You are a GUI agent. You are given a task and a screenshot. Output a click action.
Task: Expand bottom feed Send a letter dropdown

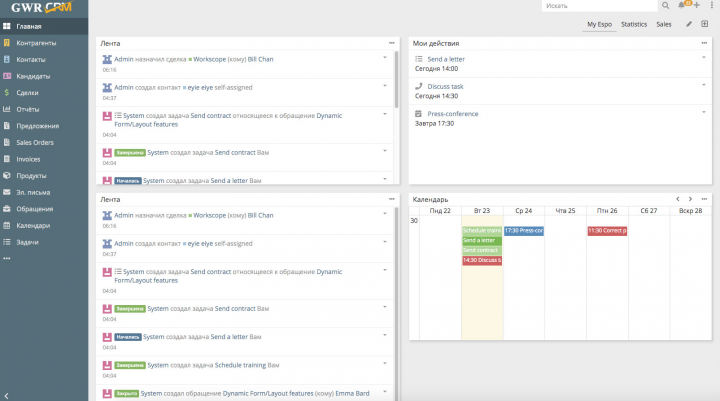(385, 335)
